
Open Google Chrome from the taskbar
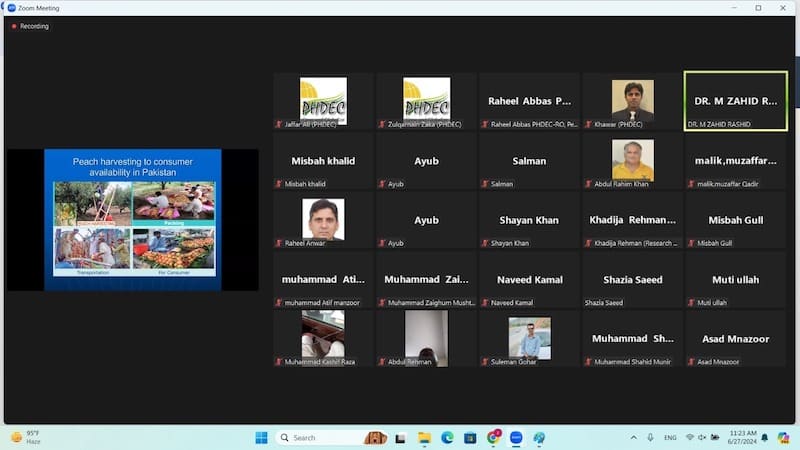(x=493, y=438)
